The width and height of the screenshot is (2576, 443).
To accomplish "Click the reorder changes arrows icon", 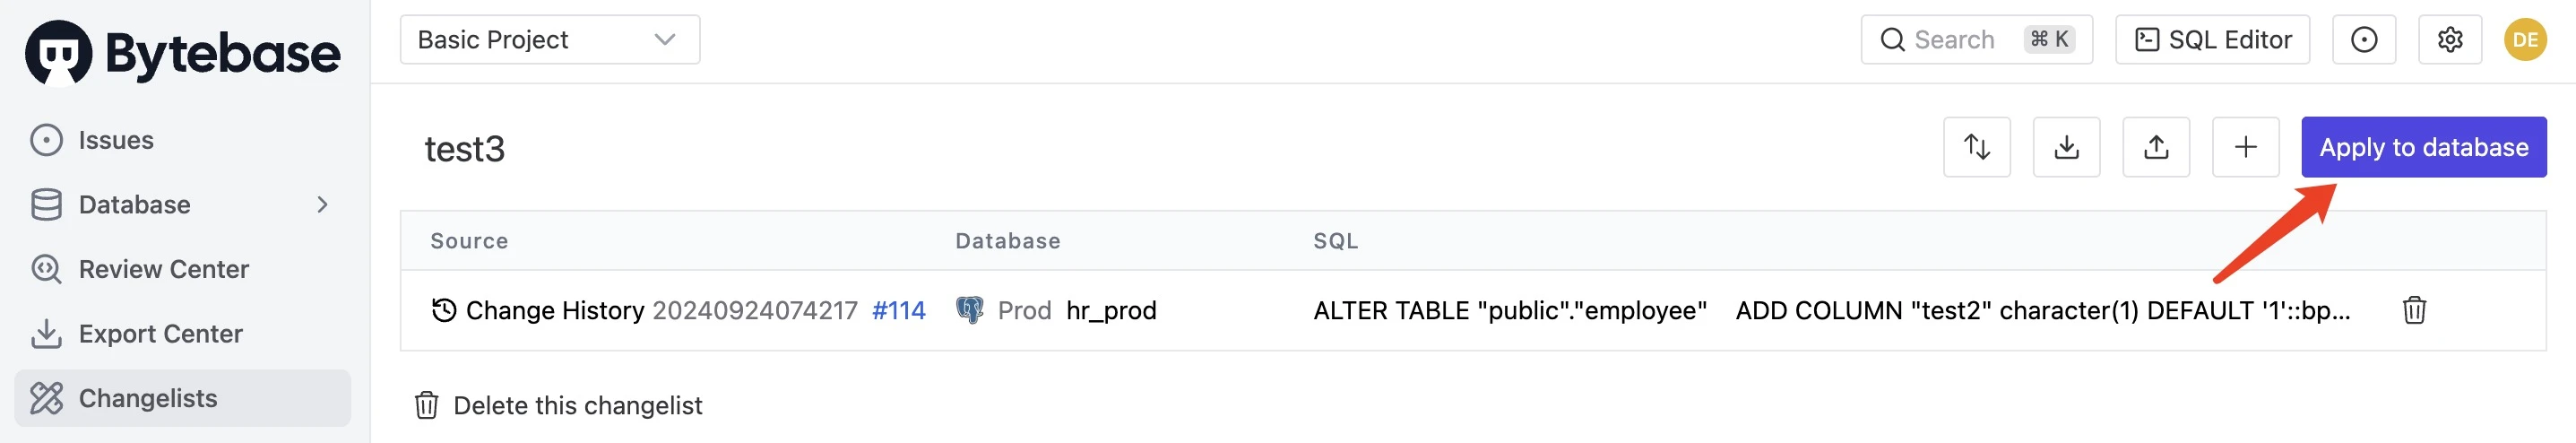I will [1976, 147].
